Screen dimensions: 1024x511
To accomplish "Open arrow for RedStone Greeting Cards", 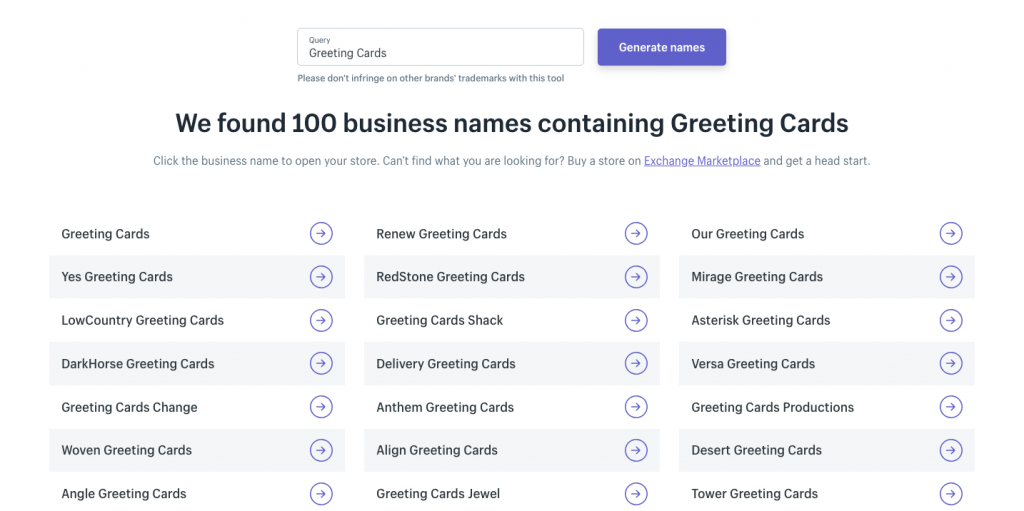I will [x=636, y=277].
